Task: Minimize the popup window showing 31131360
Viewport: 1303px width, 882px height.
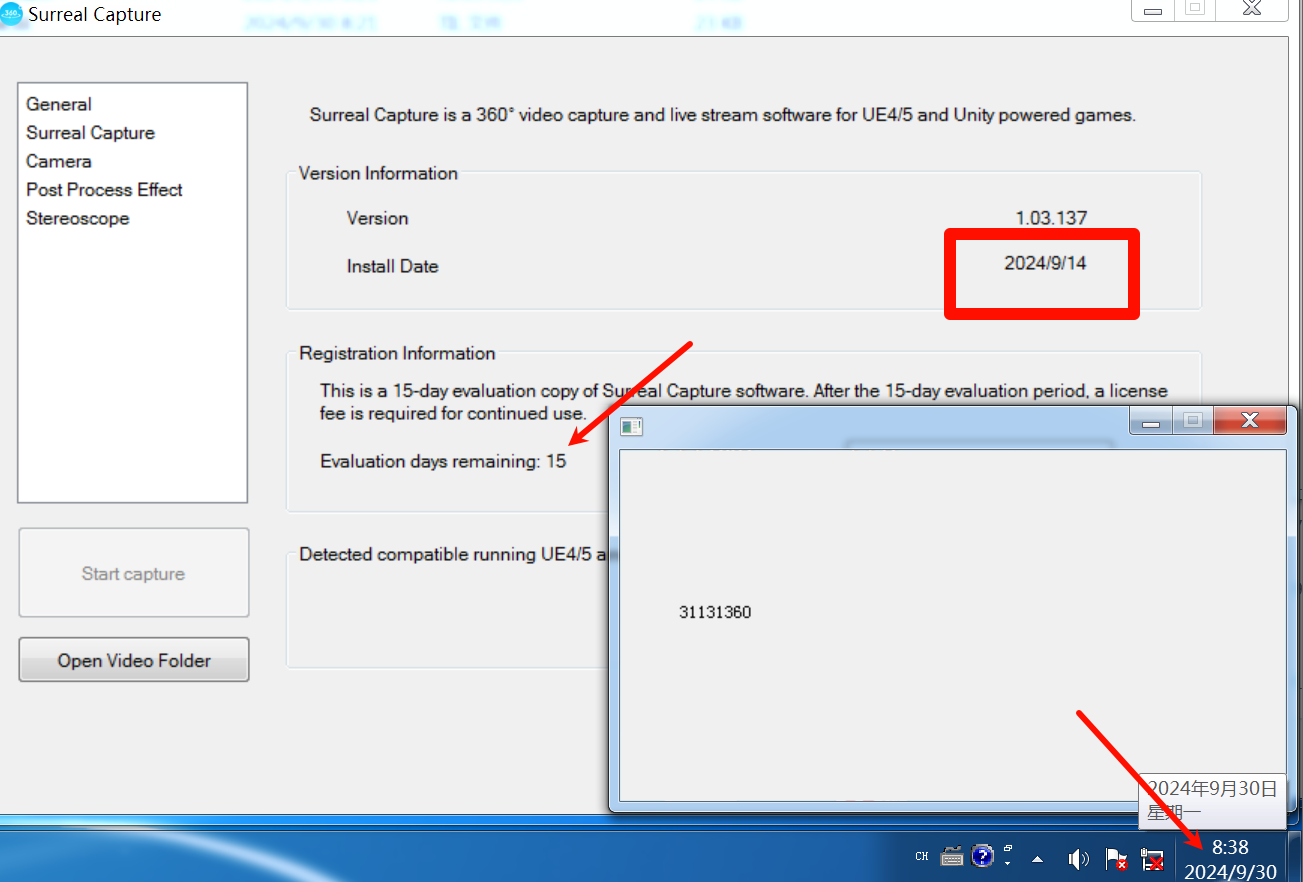Action: point(1151,421)
